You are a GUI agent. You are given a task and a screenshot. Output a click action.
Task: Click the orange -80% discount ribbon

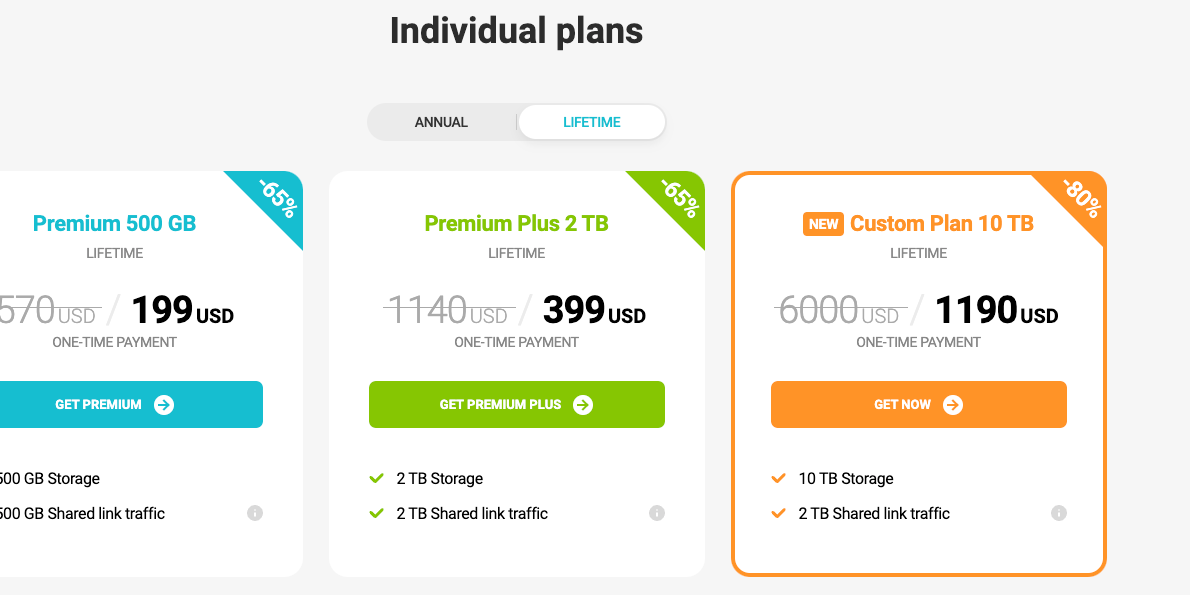coord(1080,197)
